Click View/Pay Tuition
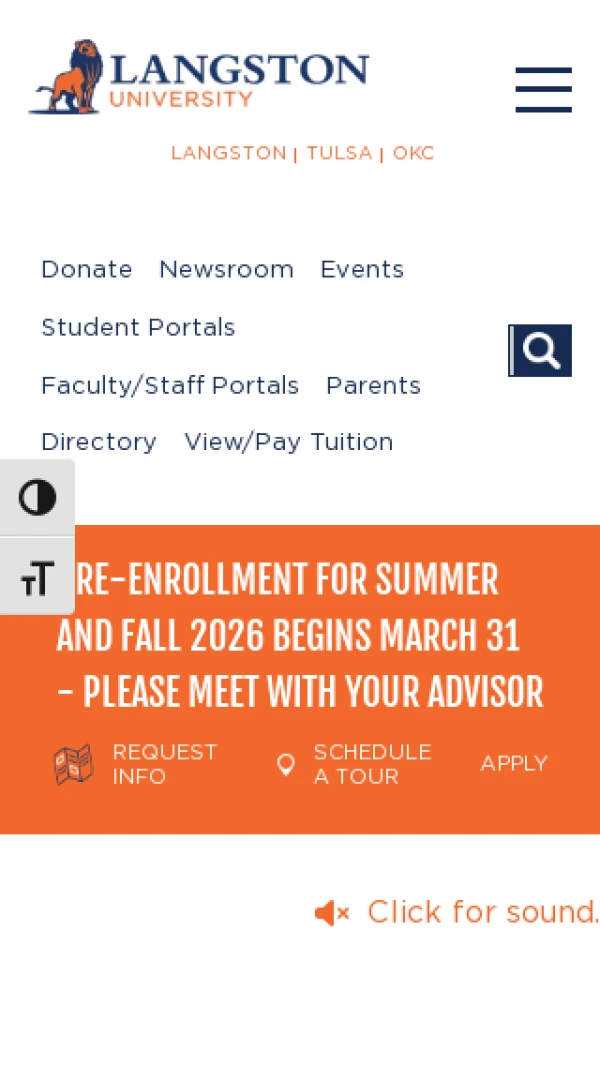This screenshot has width=600, height=1065. [289, 442]
